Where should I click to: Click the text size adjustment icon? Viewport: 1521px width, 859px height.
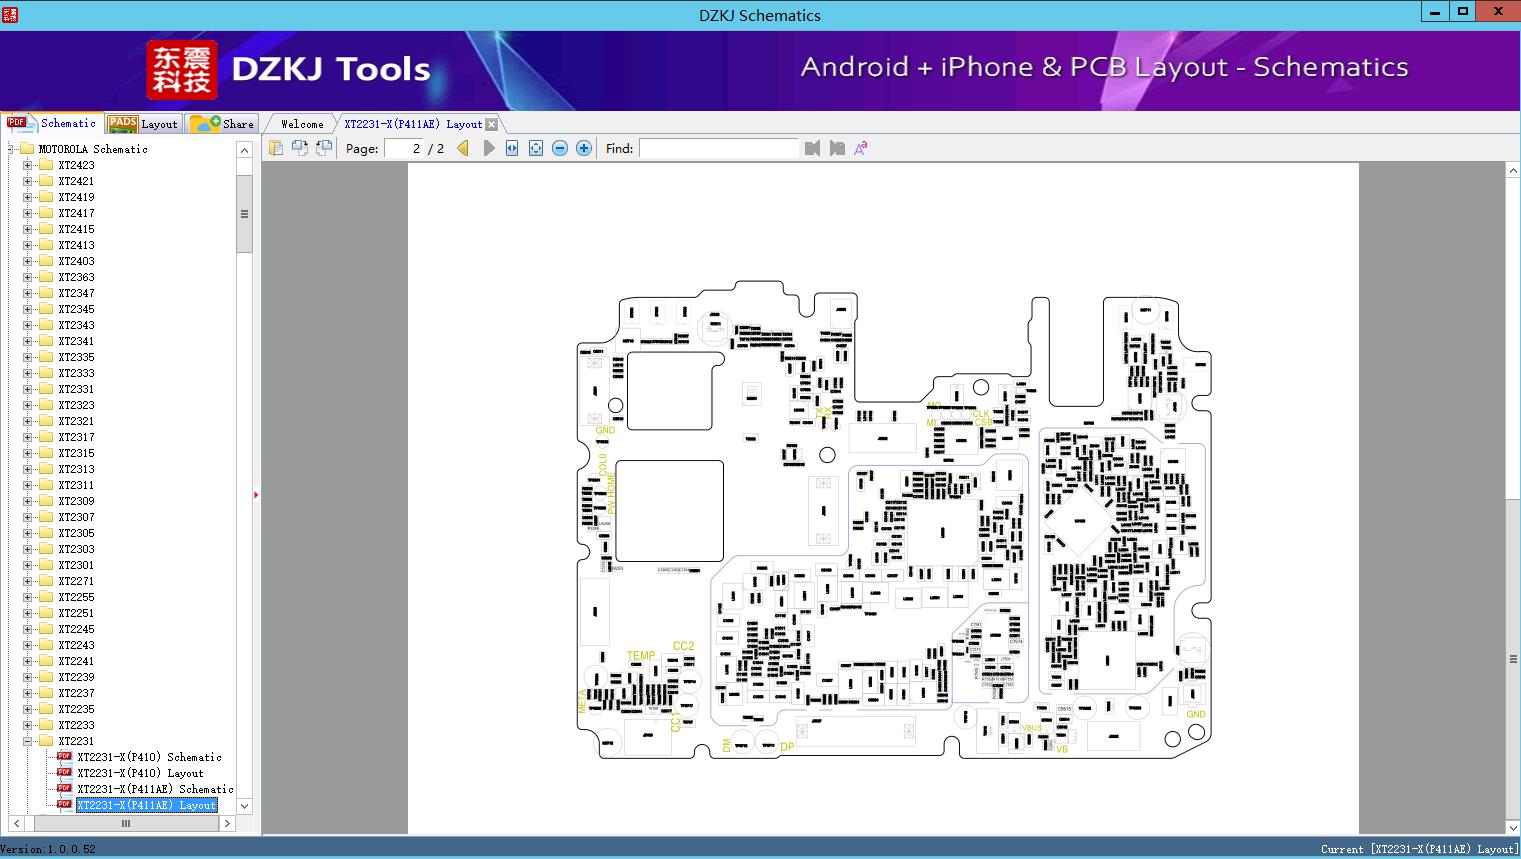coord(860,147)
